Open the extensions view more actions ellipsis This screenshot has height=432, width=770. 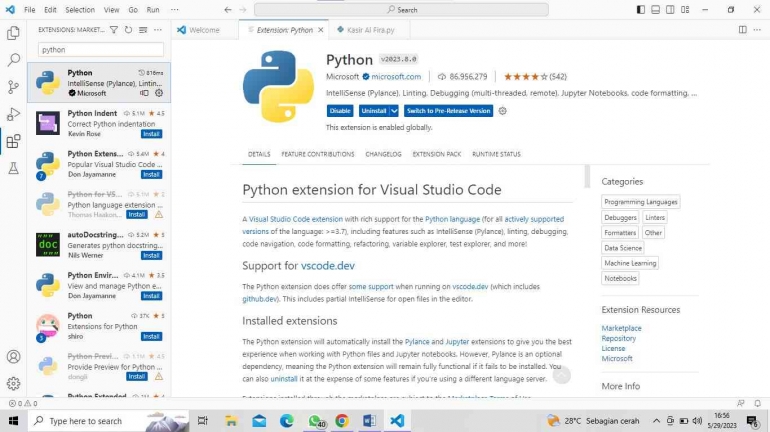click(x=158, y=30)
